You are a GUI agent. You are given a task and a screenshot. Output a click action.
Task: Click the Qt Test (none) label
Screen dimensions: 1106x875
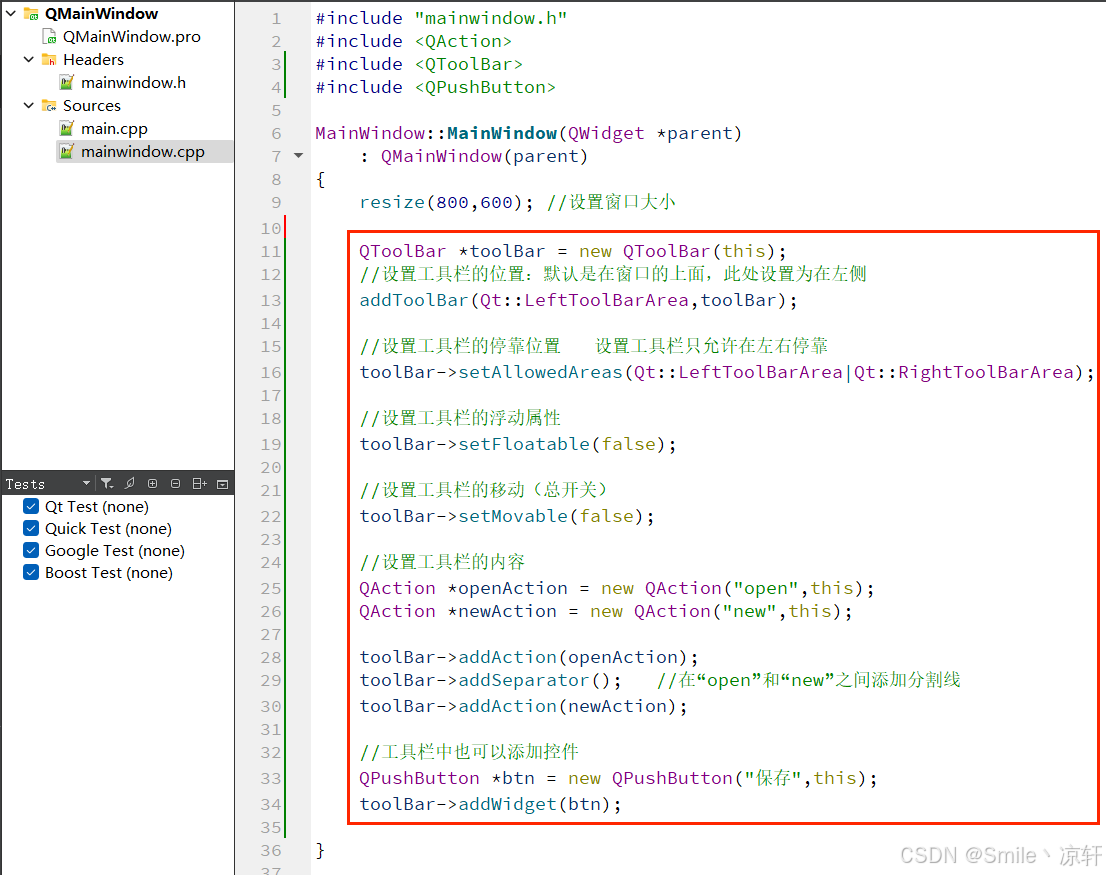pos(97,506)
